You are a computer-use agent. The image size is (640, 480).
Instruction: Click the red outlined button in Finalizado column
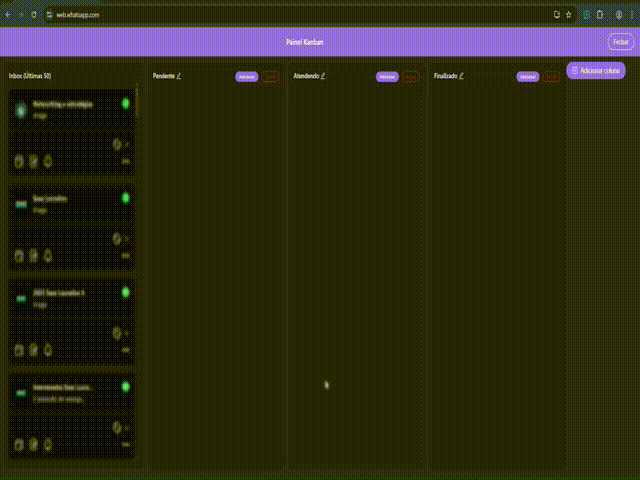tap(551, 76)
